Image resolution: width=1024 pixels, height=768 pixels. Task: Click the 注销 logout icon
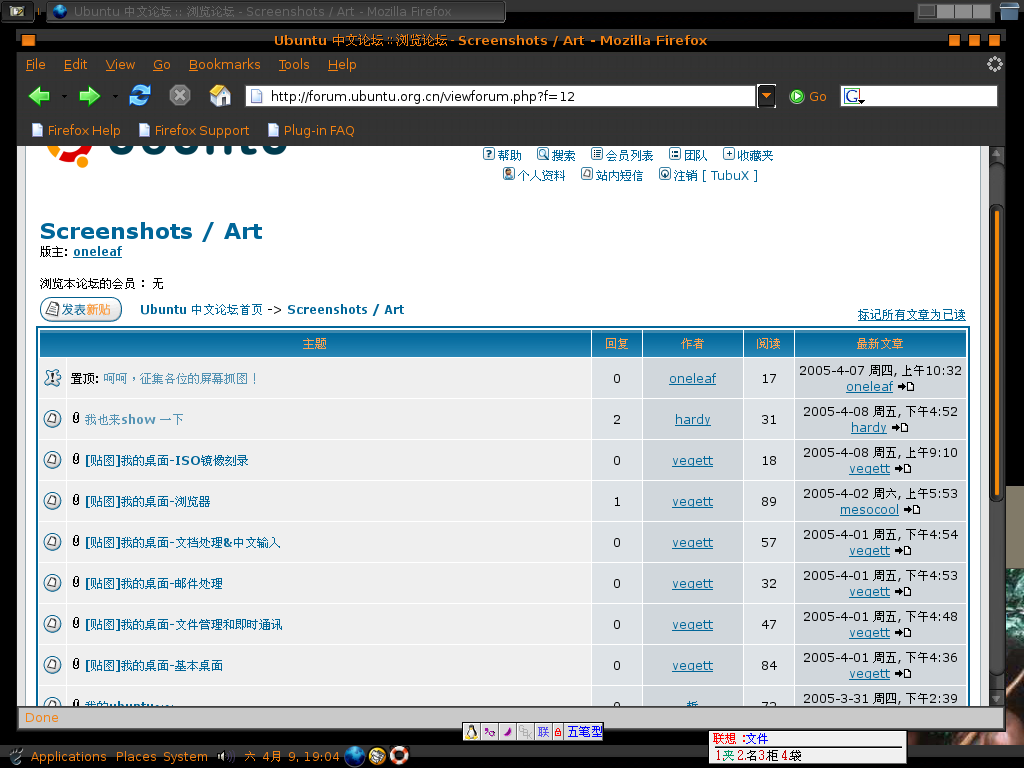pyautogui.click(x=665, y=174)
